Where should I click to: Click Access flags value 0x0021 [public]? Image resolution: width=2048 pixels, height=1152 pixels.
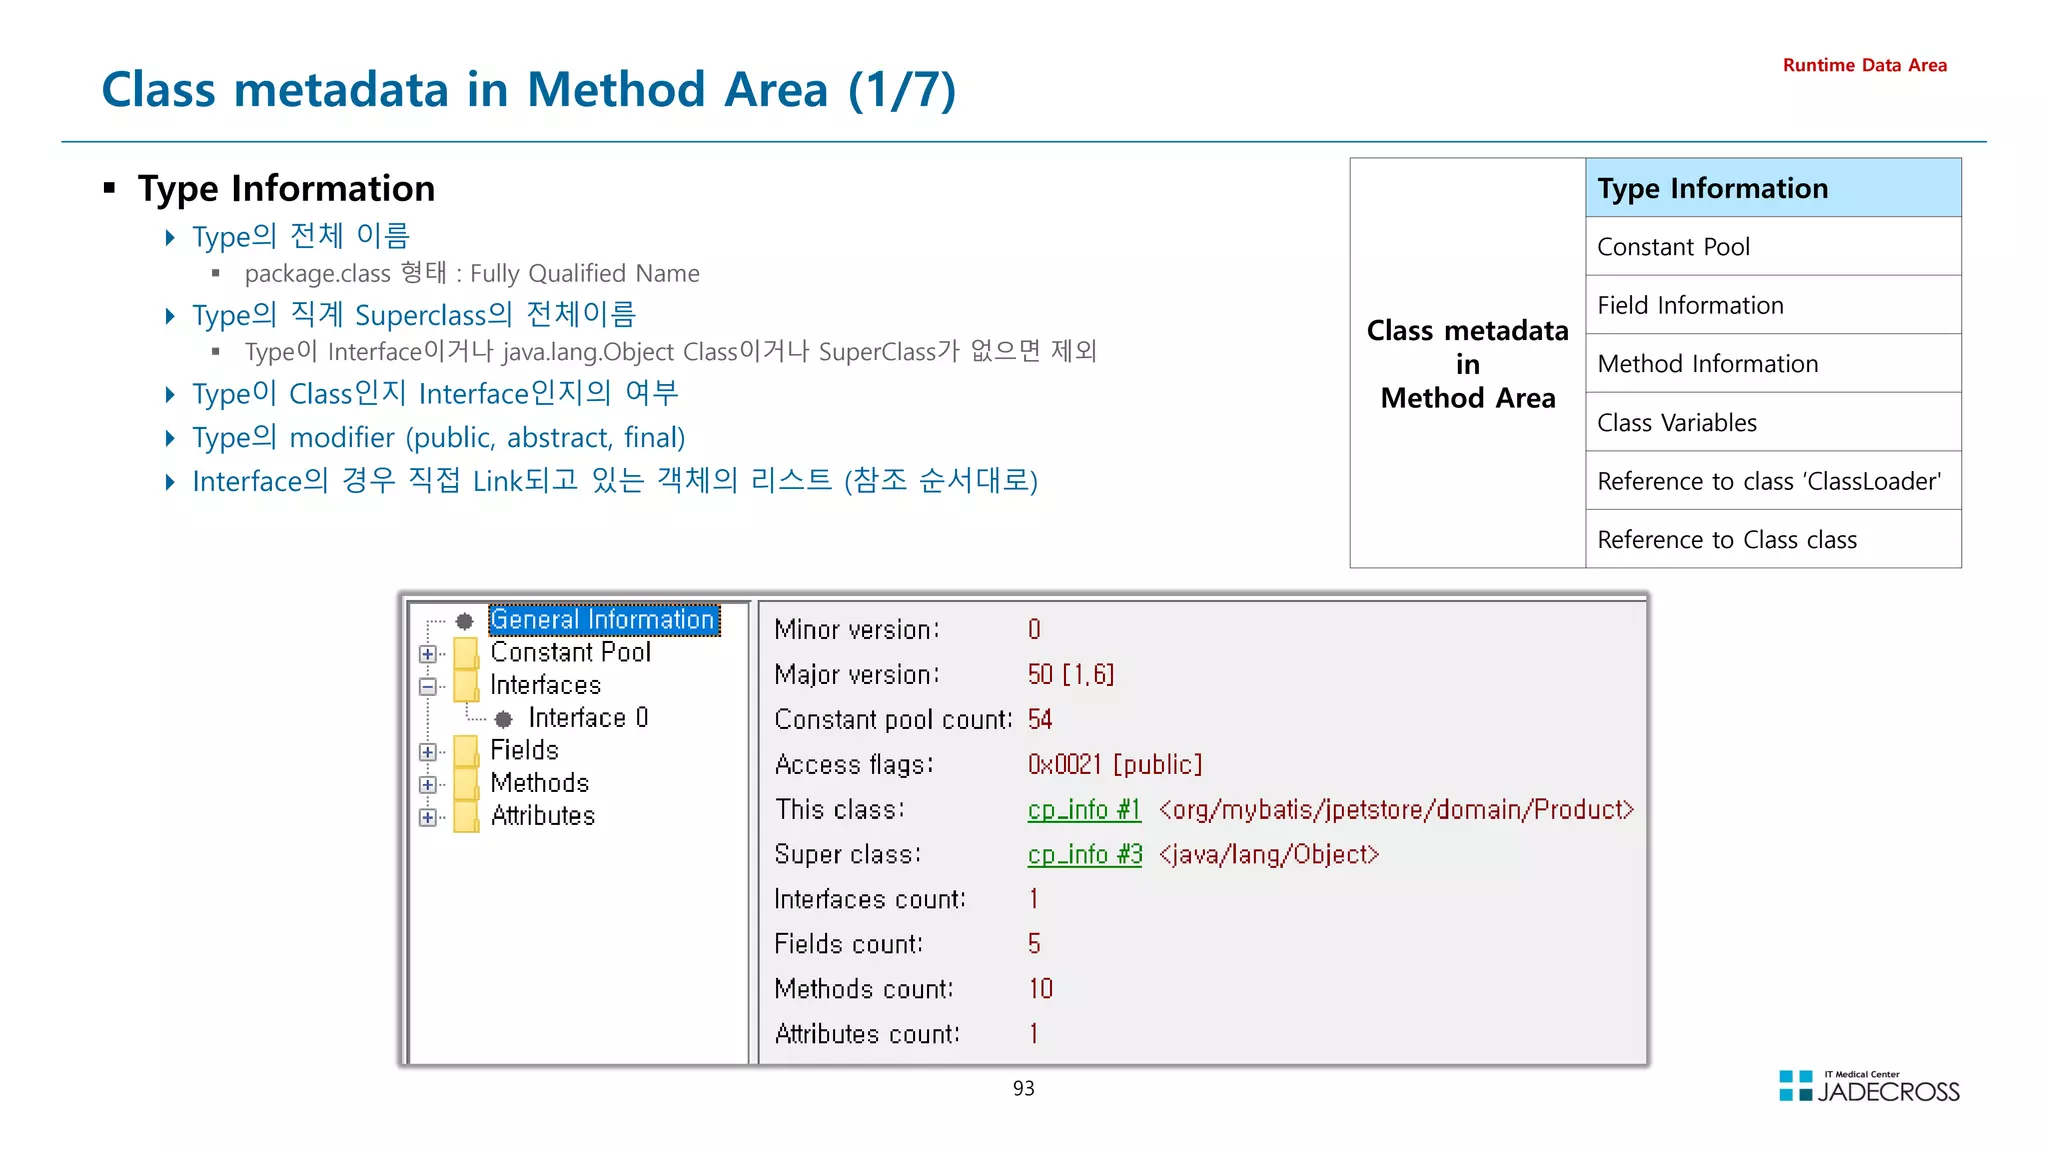click(1114, 765)
